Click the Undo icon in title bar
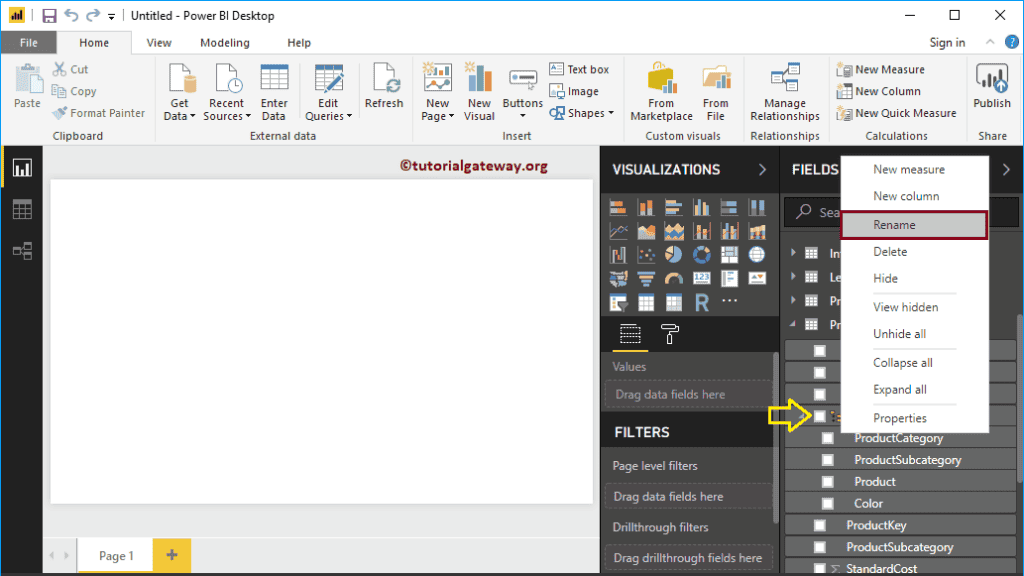Viewport: 1024px width, 576px height. pyautogui.click(x=71, y=15)
